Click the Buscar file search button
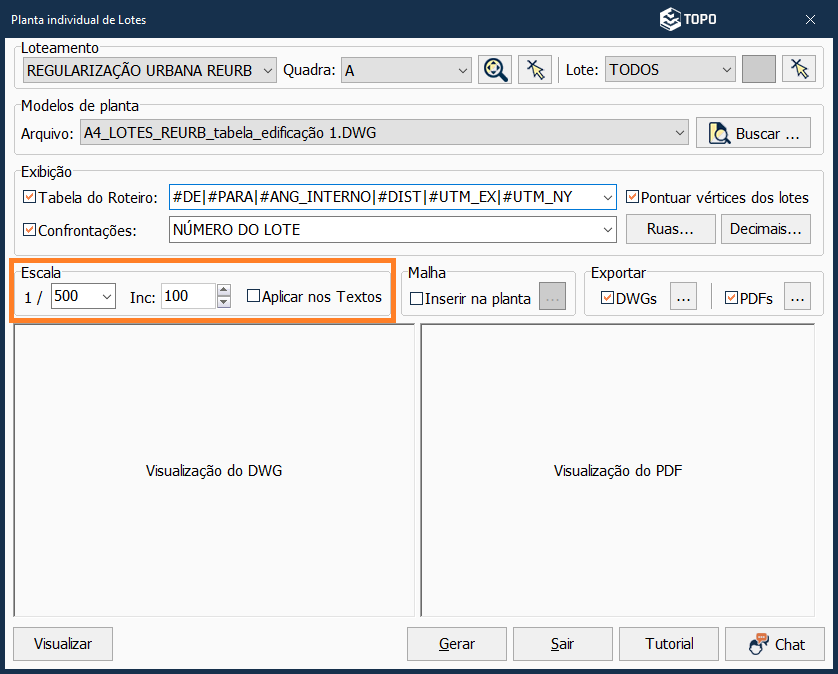 [x=754, y=132]
